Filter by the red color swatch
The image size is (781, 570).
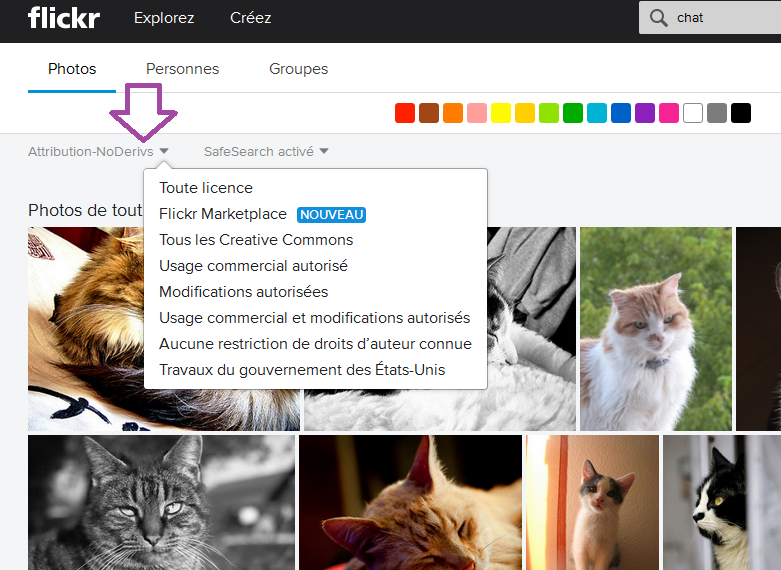(405, 113)
